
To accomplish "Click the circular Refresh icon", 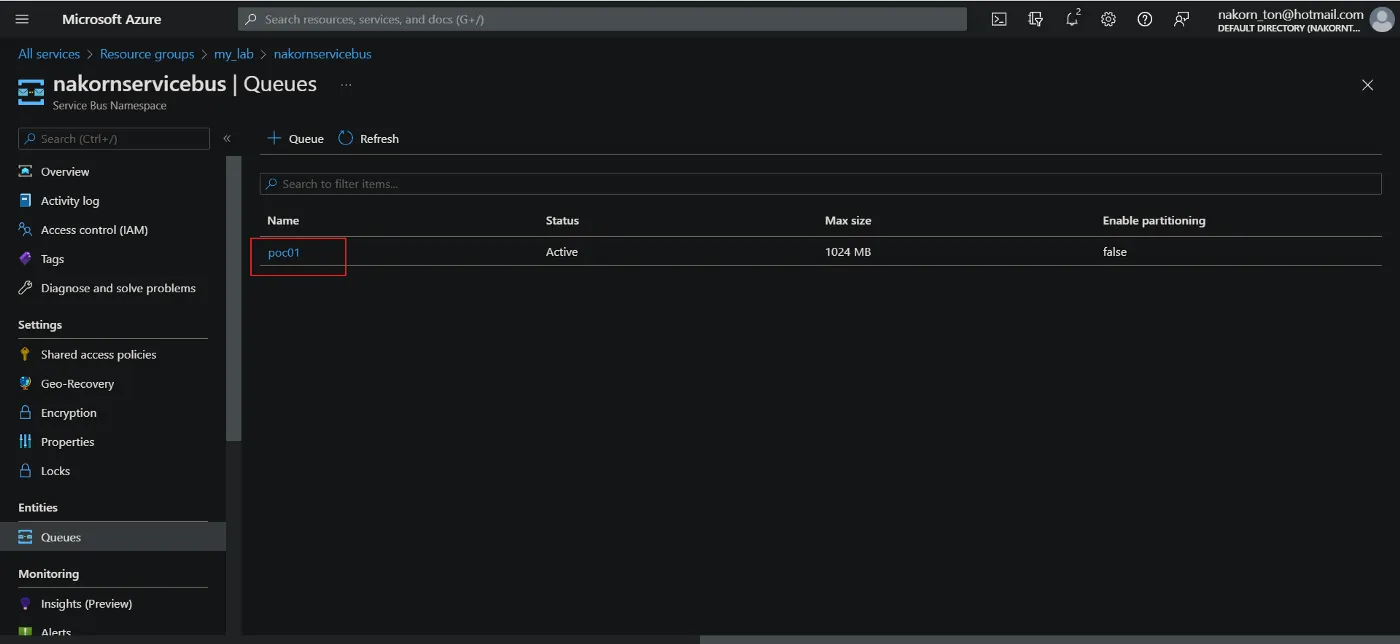I will point(346,138).
